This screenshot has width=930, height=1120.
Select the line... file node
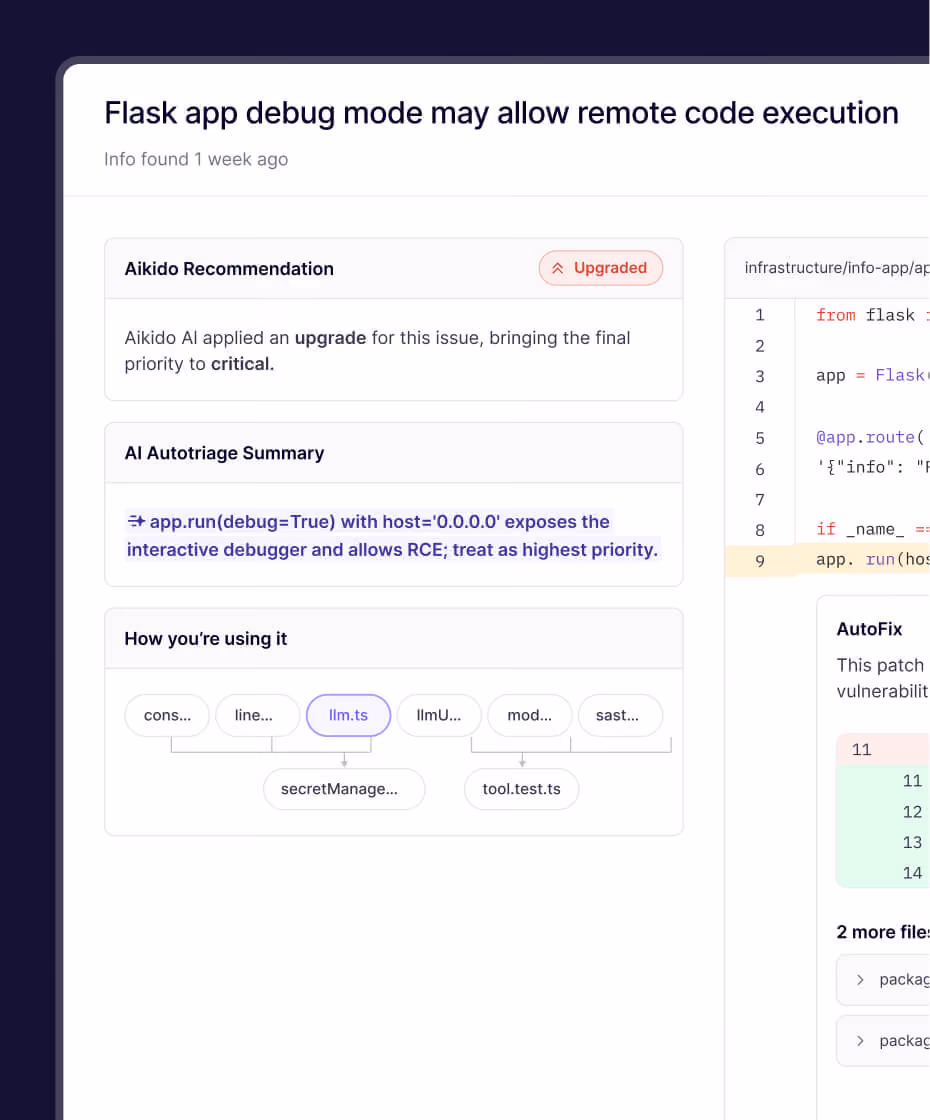[x=257, y=715]
